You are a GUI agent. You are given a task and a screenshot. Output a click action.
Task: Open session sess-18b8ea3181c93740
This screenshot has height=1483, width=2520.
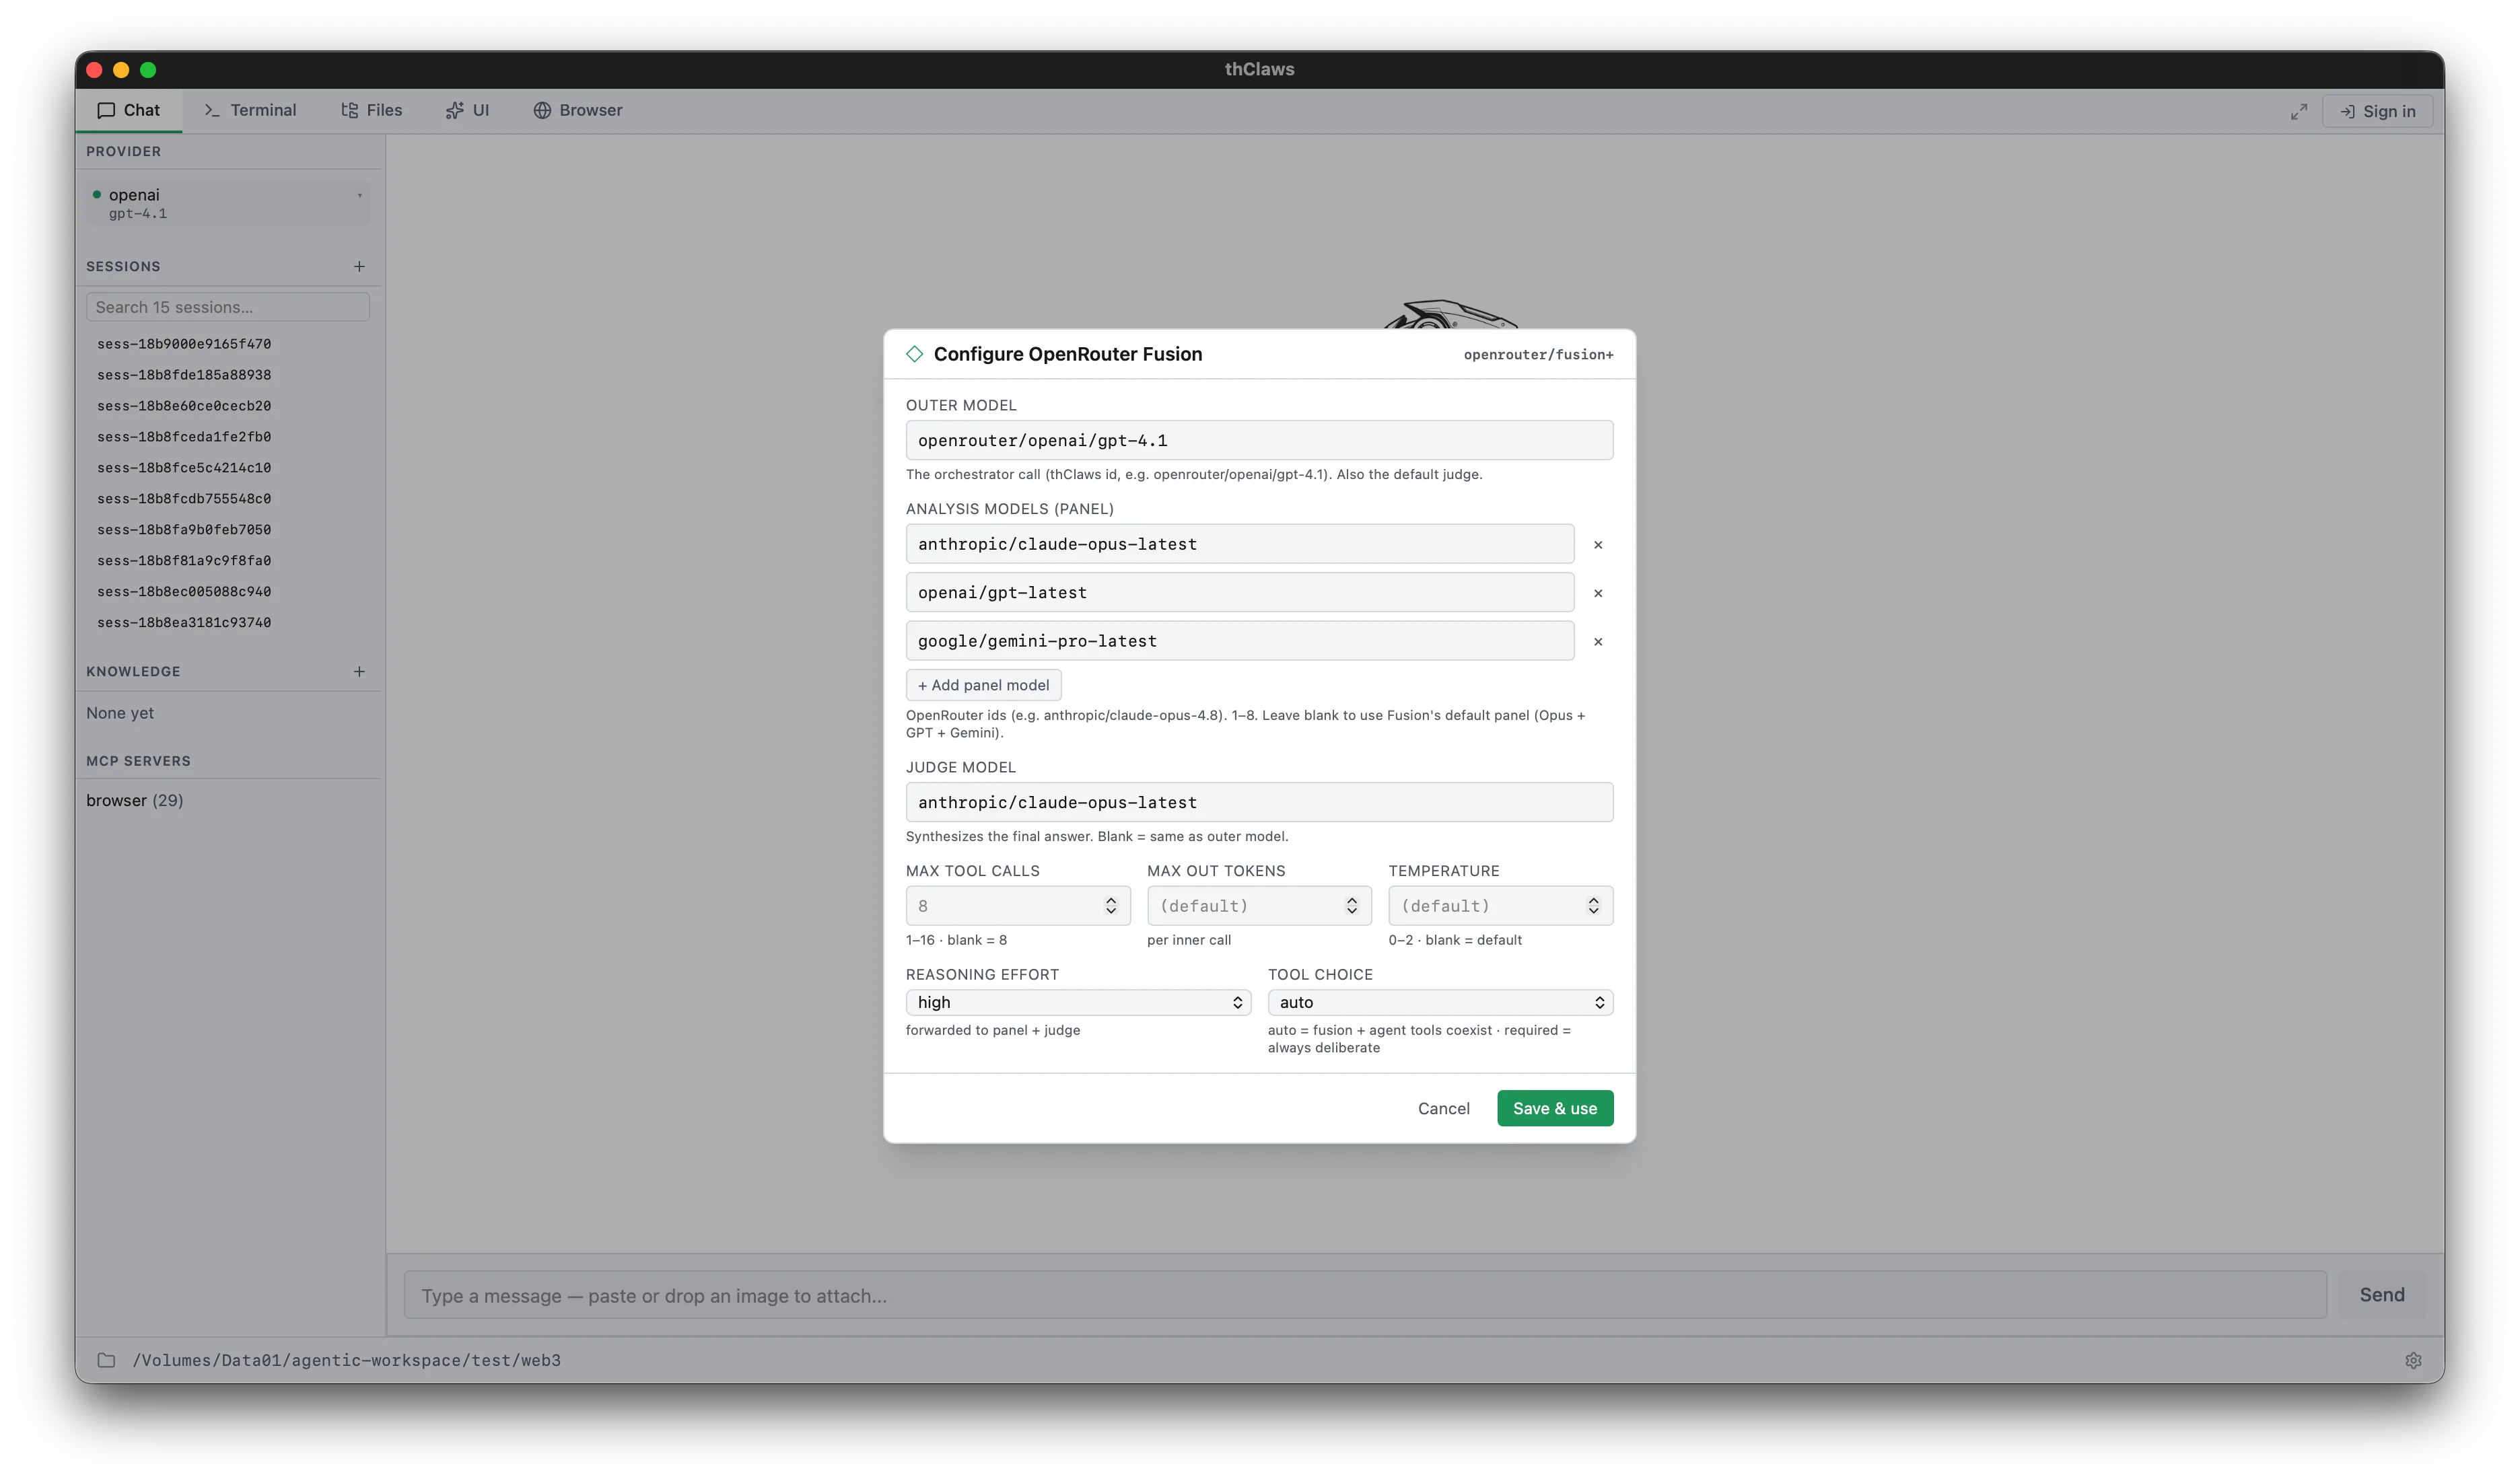(x=184, y=622)
